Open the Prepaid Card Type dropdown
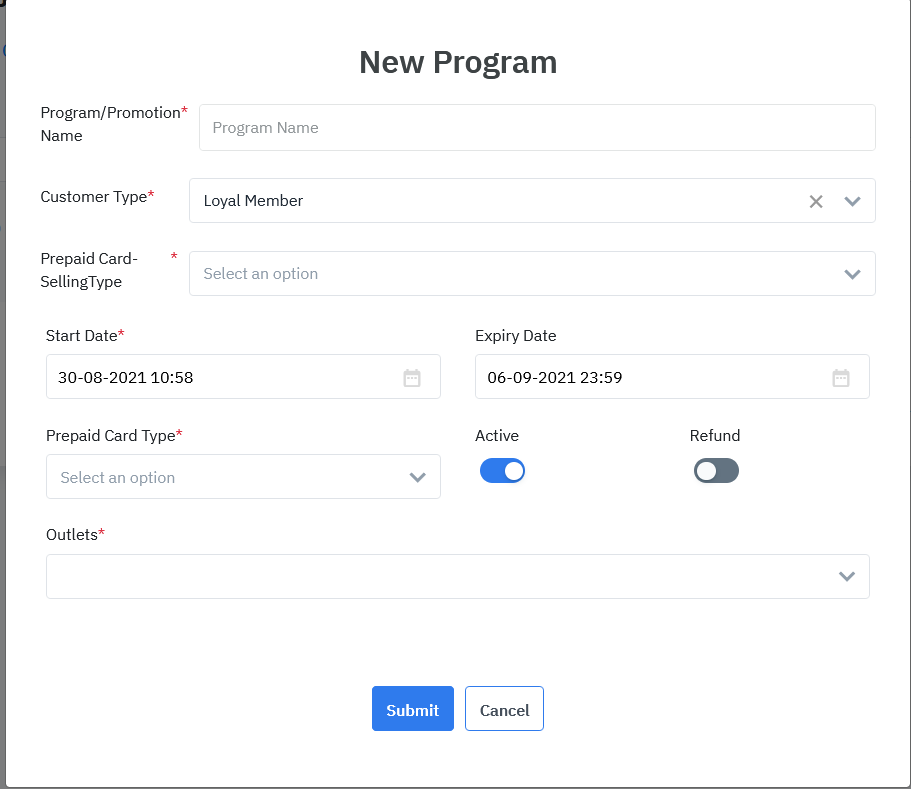The height and width of the screenshot is (789, 911). (243, 477)
